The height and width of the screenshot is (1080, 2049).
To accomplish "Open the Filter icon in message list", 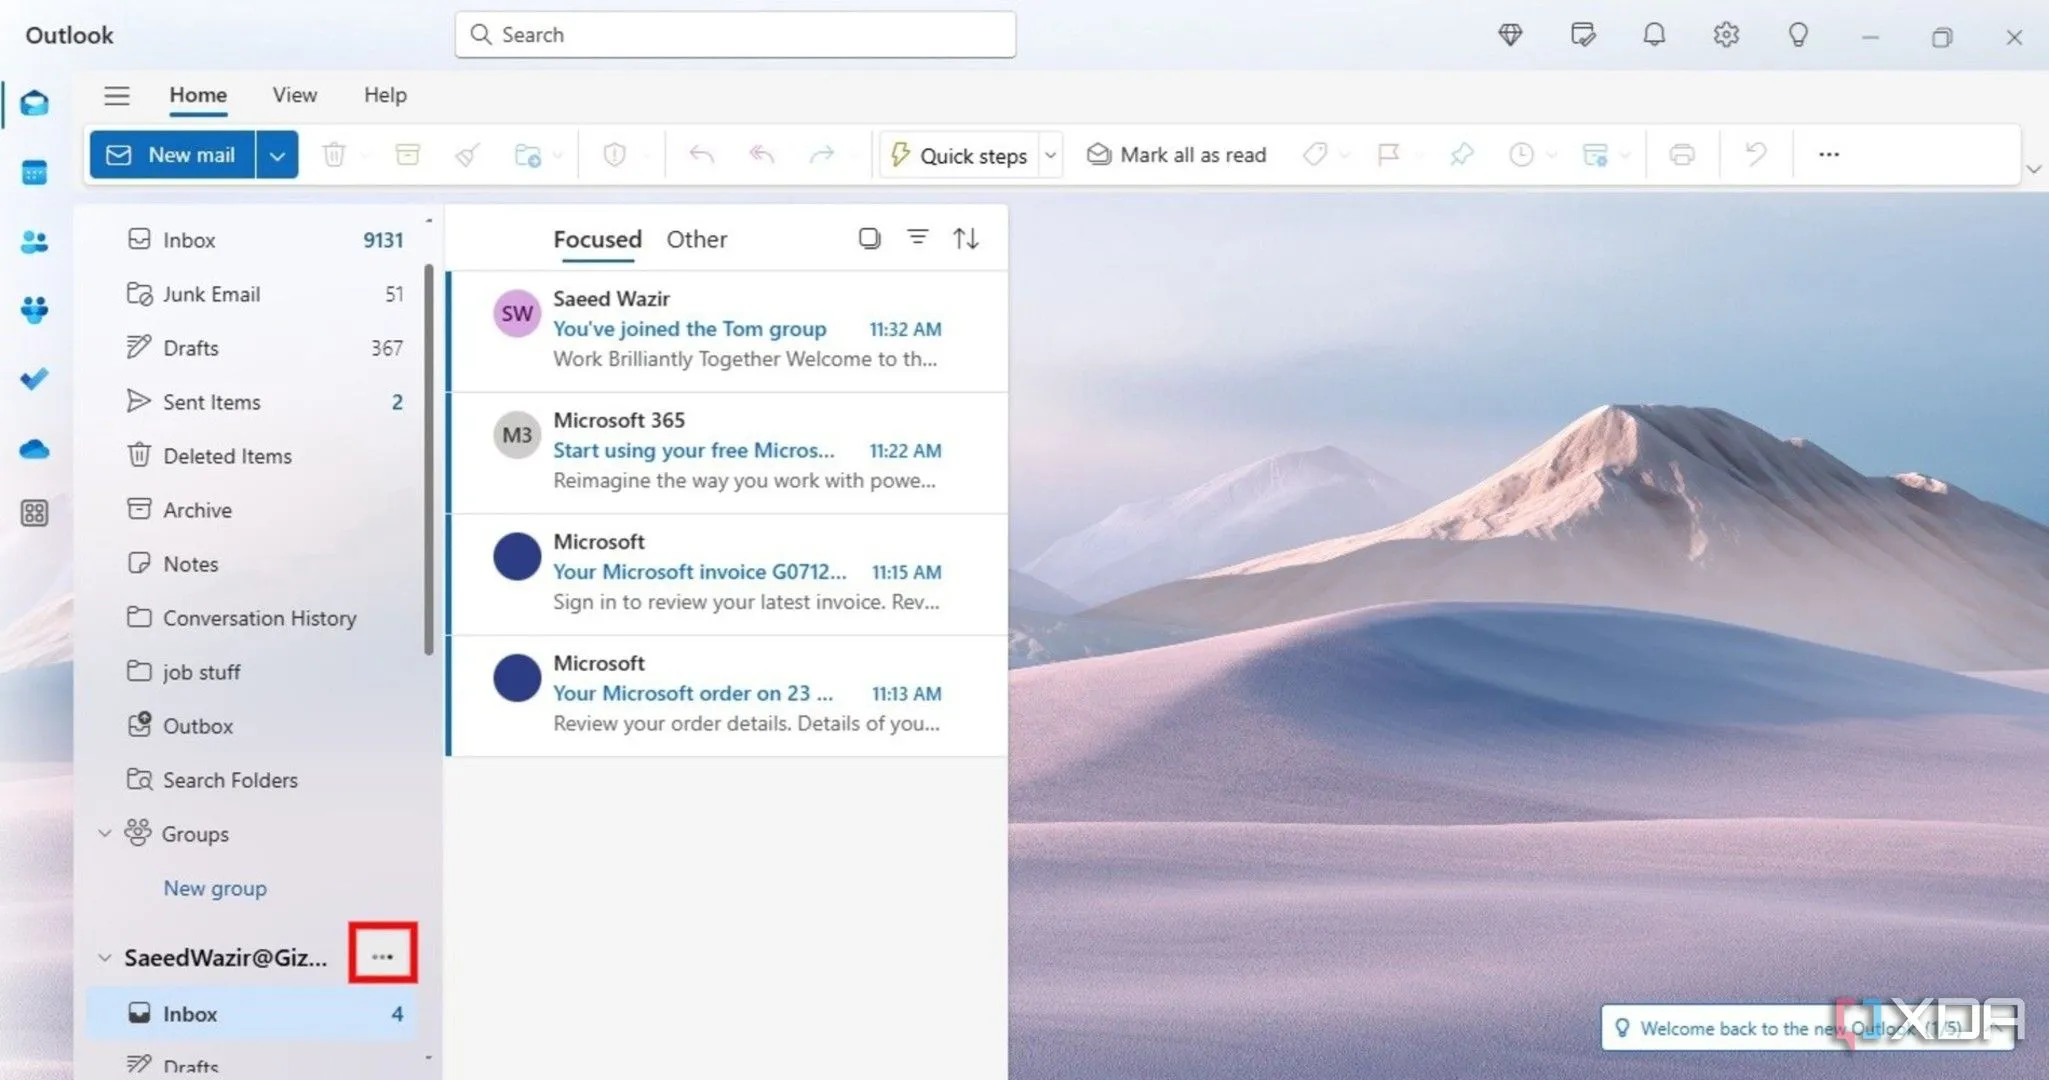I will tap(917, 237).
